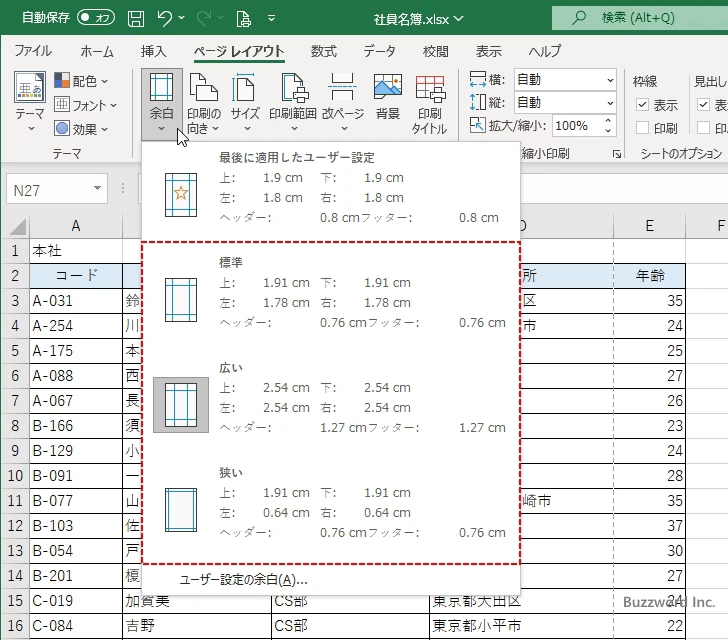Click cell 東京都小平市
This screenshot has width=728, height=640.
521,626
